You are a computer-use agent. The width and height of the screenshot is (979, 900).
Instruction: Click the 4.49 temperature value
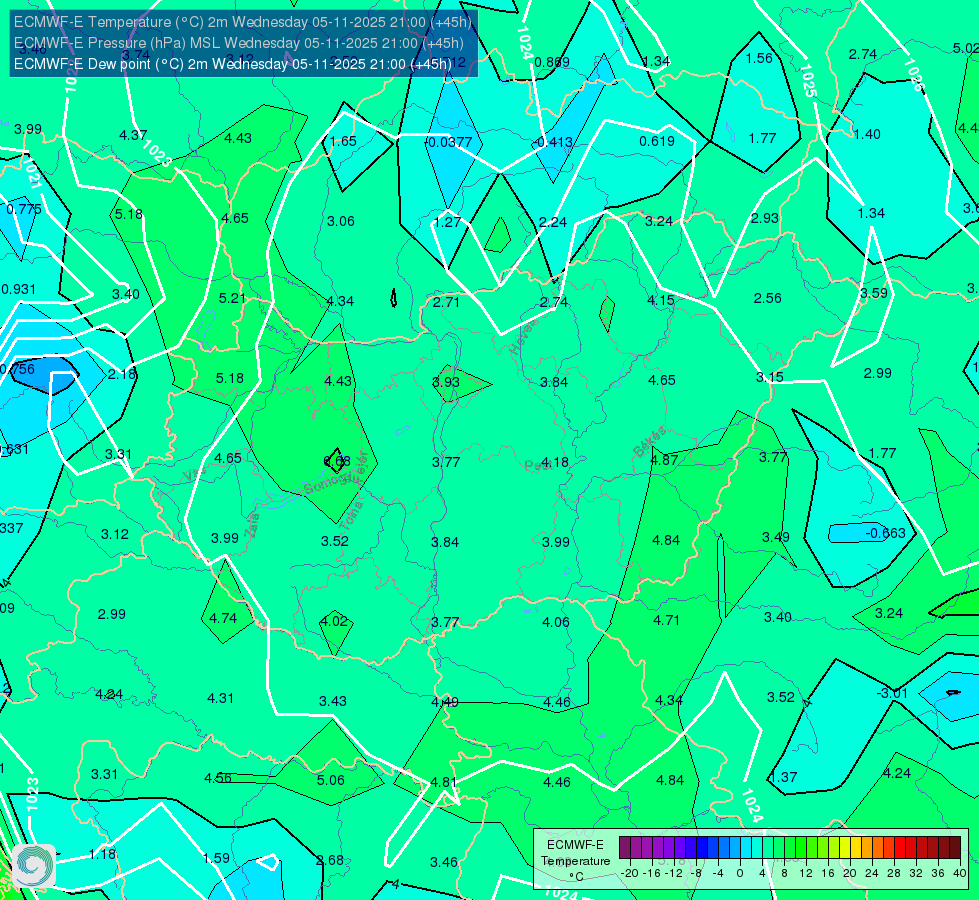(x=445, y=702)
